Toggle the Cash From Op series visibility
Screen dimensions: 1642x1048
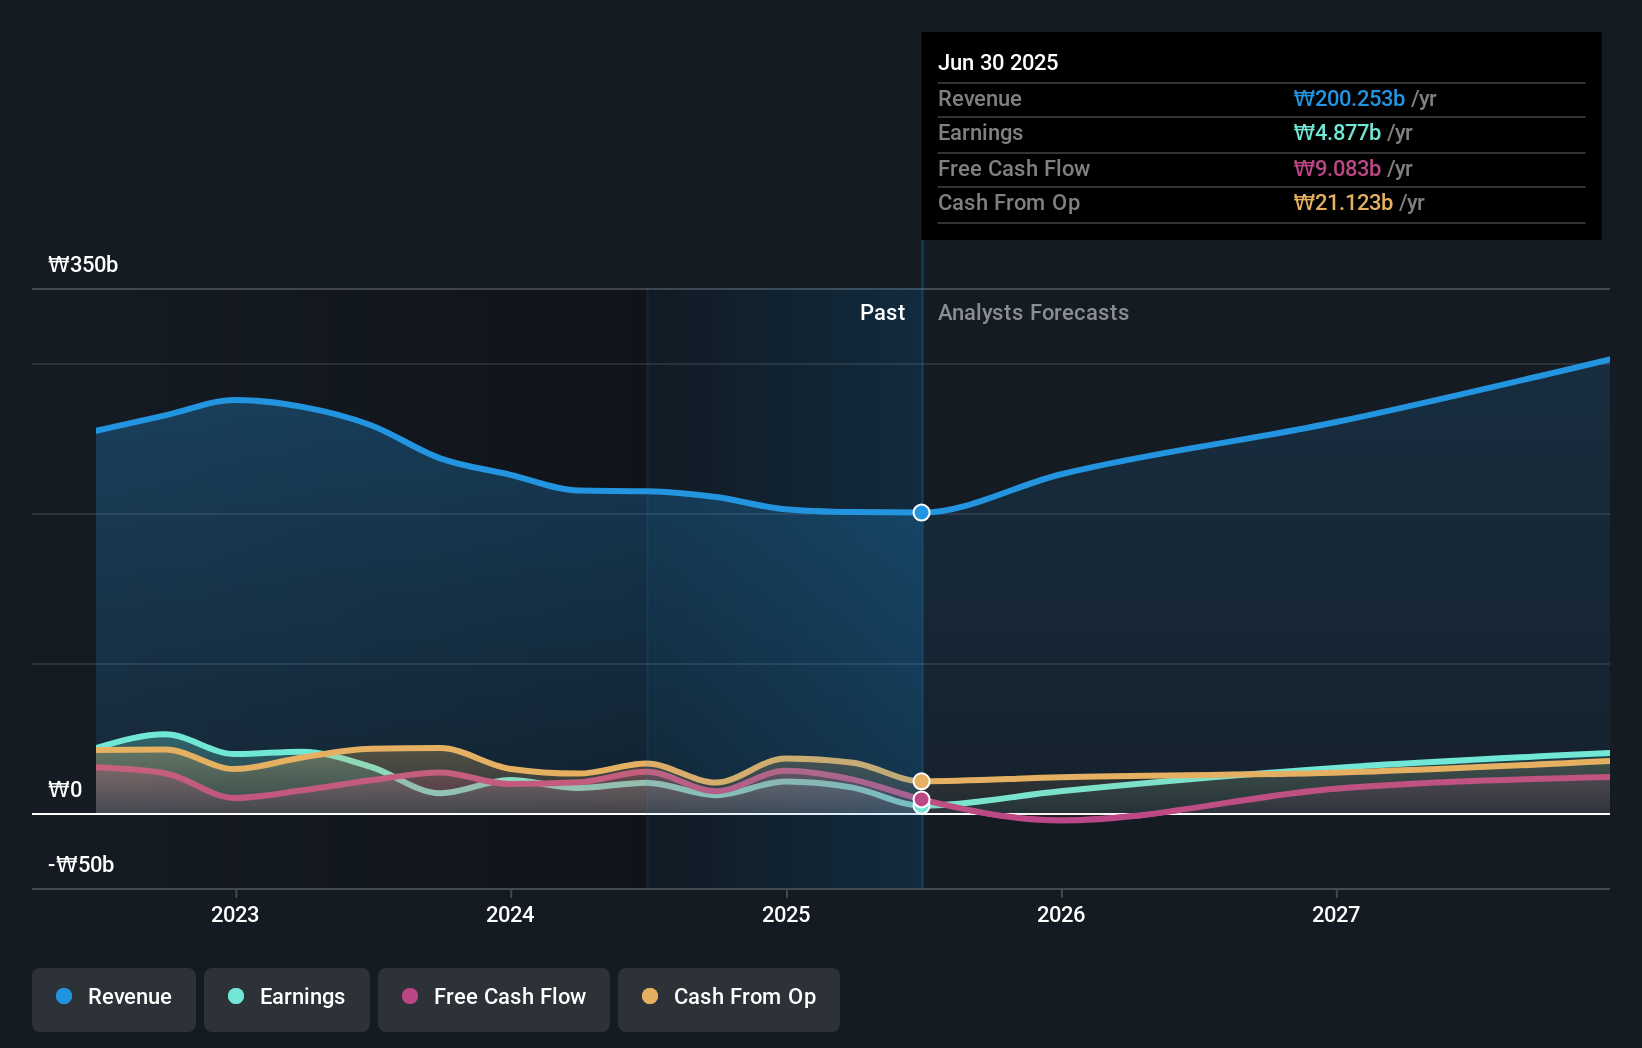pos(728,997)
